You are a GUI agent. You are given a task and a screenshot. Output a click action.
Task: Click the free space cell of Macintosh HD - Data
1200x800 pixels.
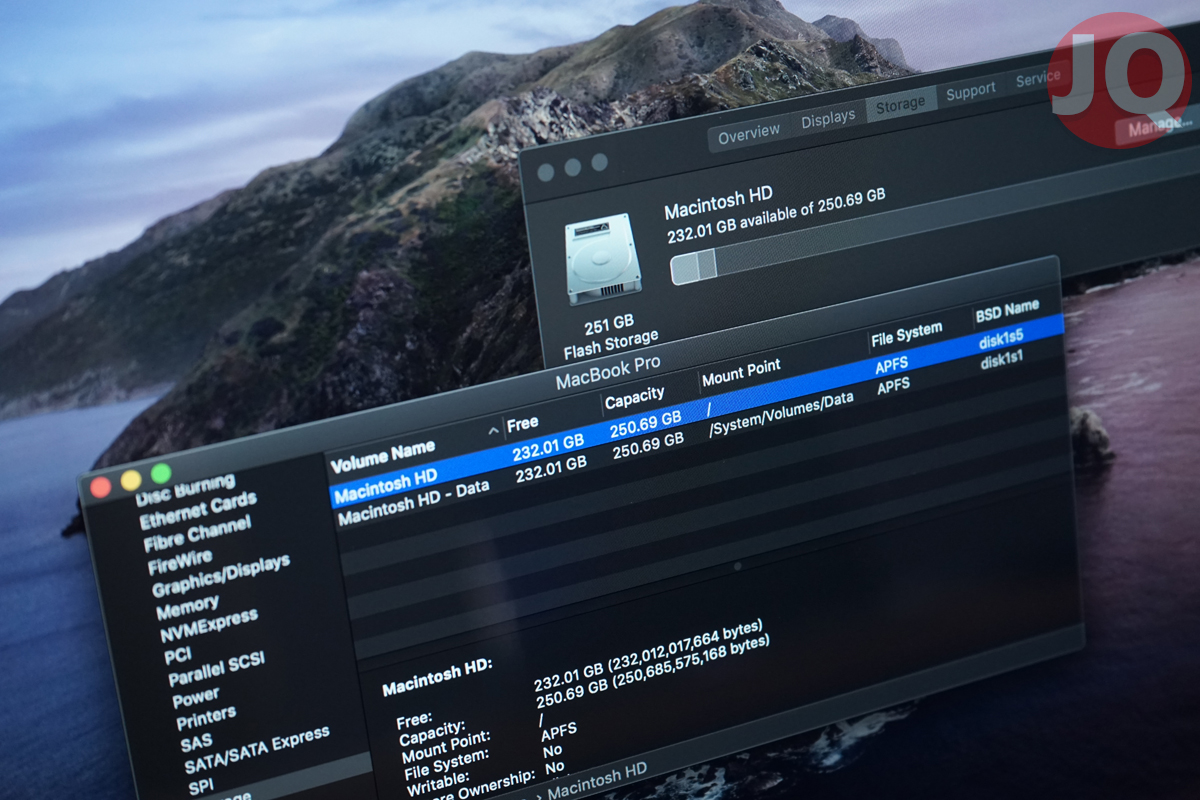551,469
